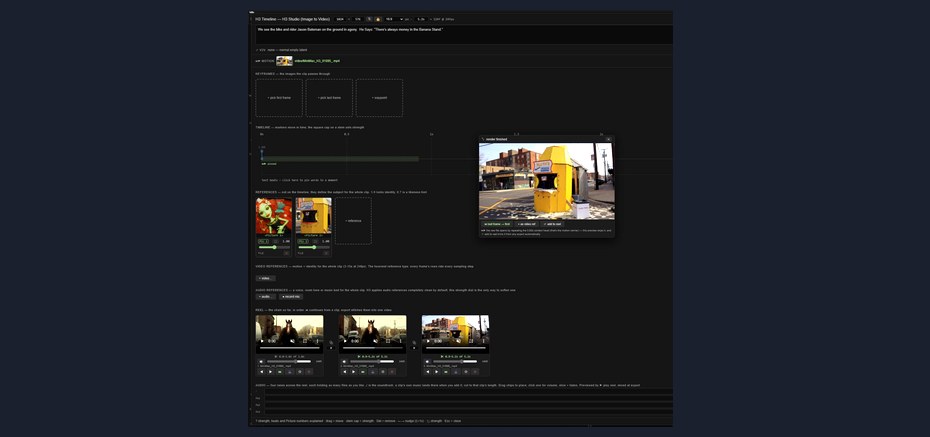The width and height of the screenshot is (930, 437).
Task: Click the chain link icon between first and second clips
Action: click(x=331, y=342)
